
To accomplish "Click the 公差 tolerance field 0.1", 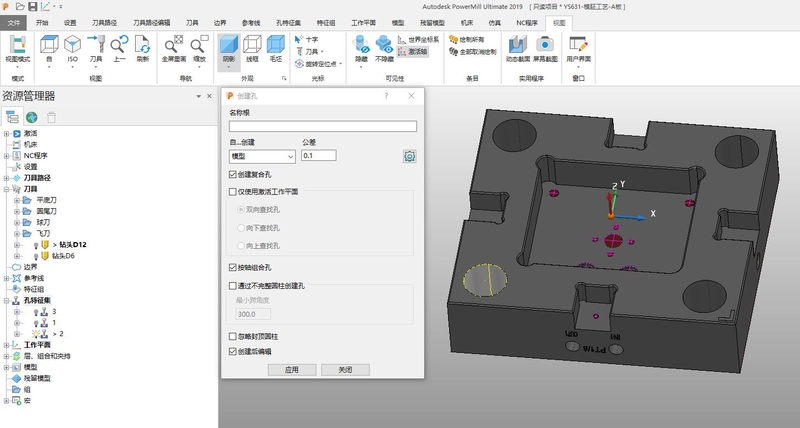I will tap(318, 156).
